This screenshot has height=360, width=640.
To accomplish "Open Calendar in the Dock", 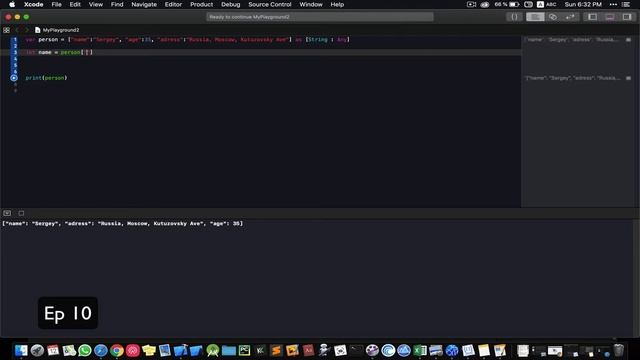I will [53, 350].
